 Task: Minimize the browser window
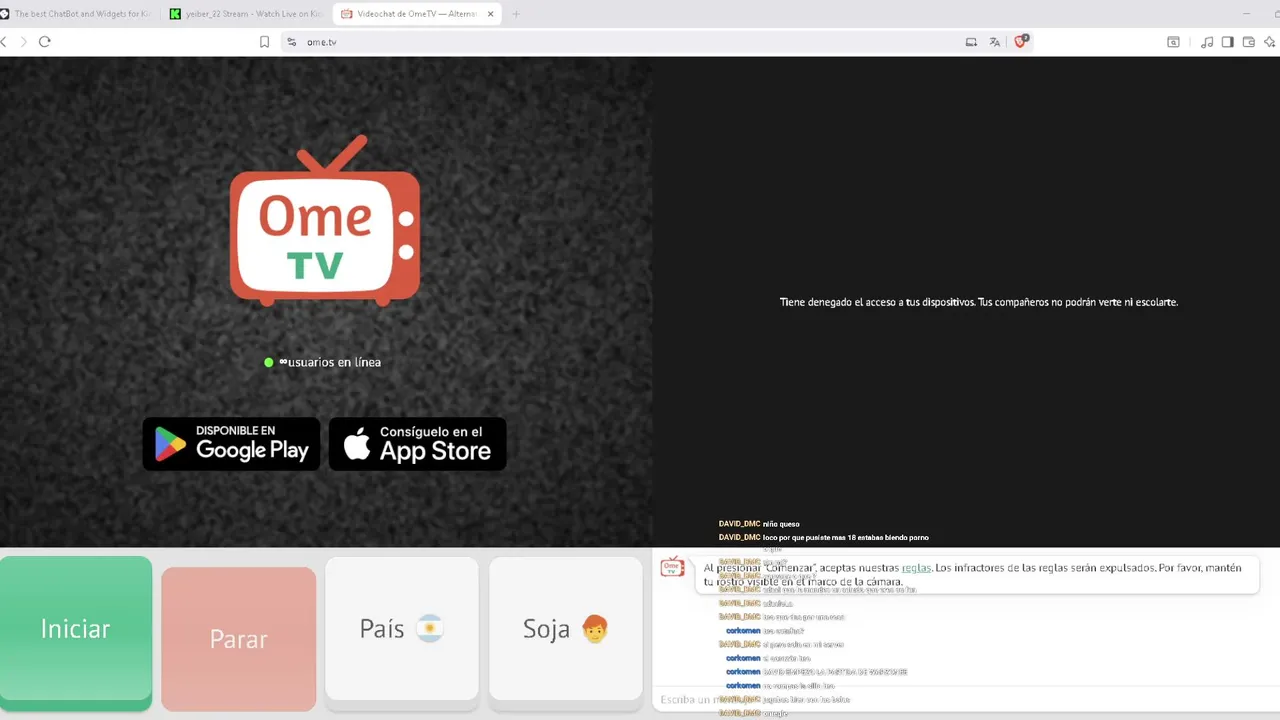coord(1247,14)
